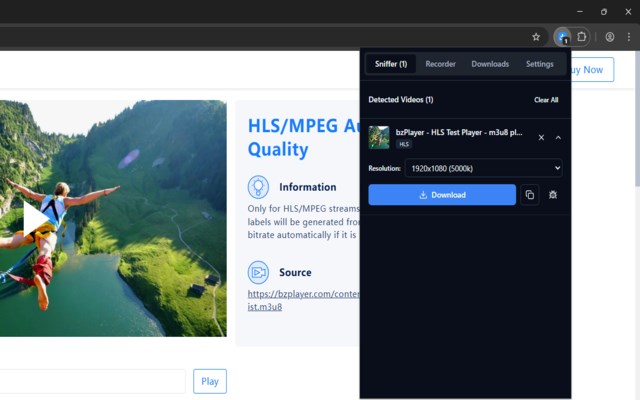Open the browser three-dot menu

629,37
